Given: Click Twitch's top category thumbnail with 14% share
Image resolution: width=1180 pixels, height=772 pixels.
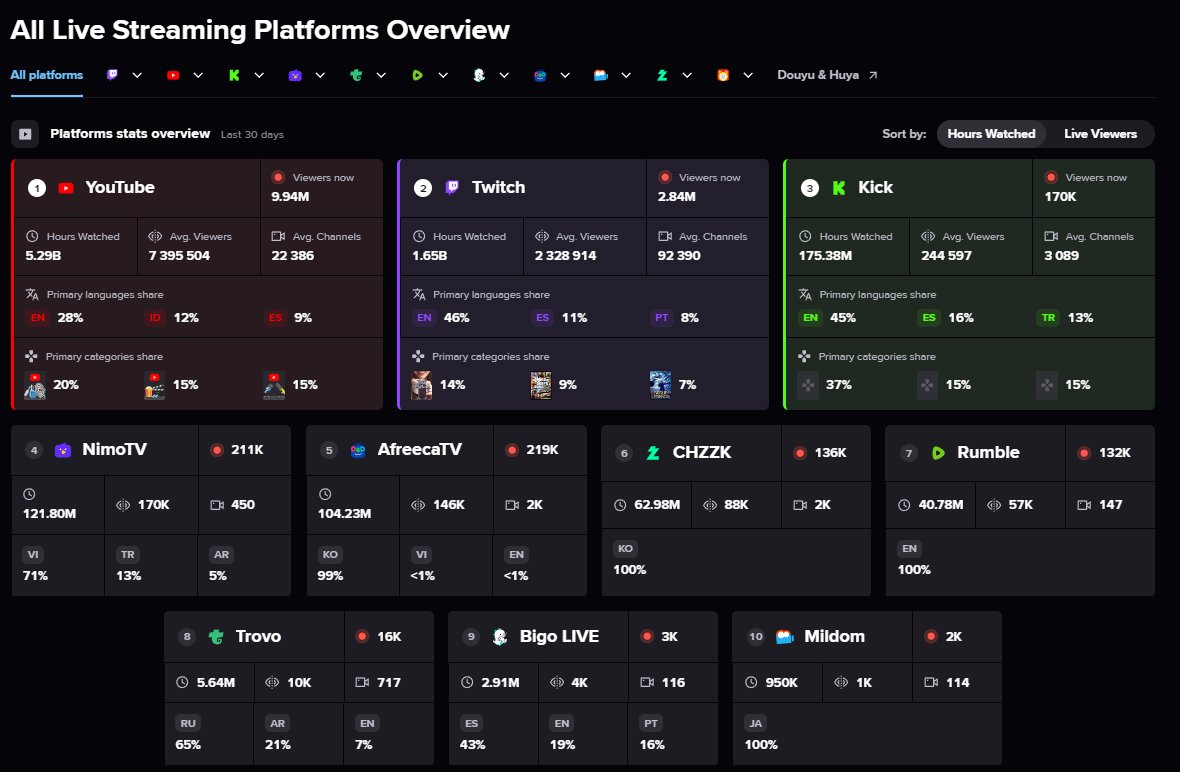Looking at the screenshot, I should click(421, 385).
